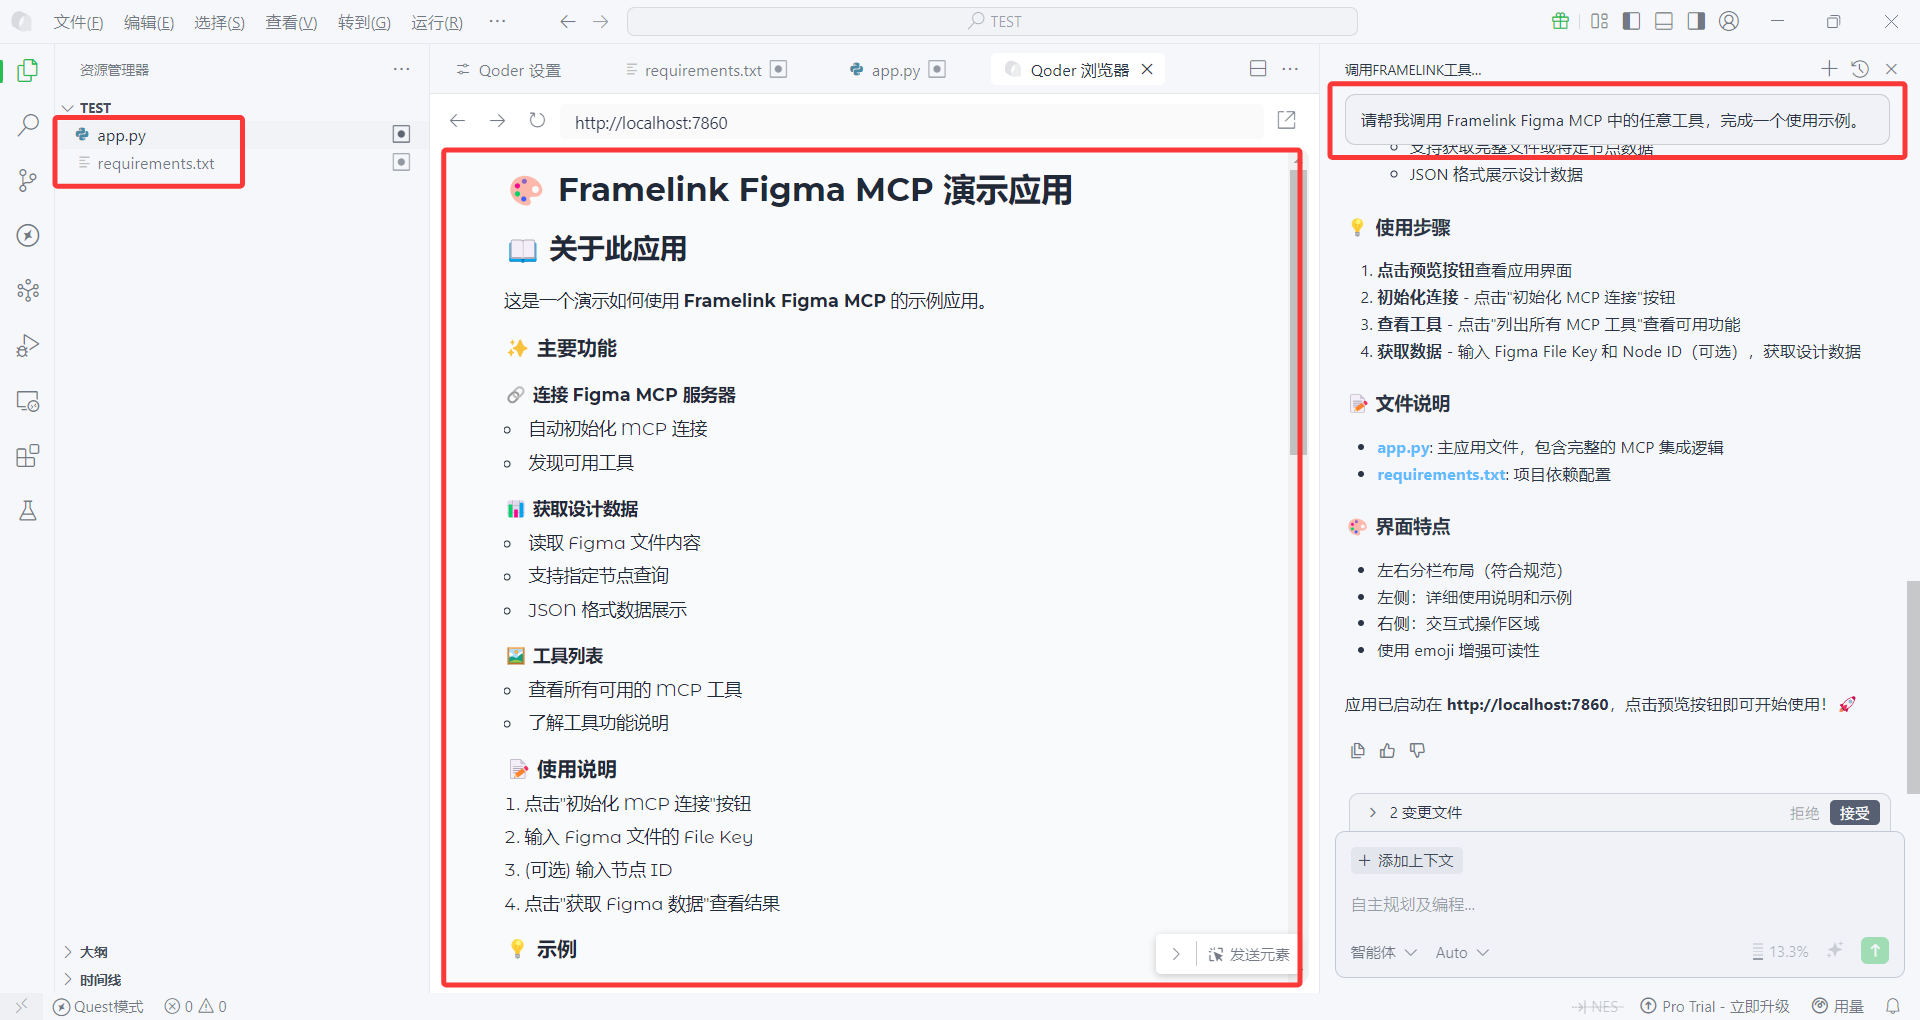Image resolution: width=1920 pixels, height=1020 pixels.
Task: Click the 13.3% usage indicator
Action: pyautogui.click(x=1789, y=951)
